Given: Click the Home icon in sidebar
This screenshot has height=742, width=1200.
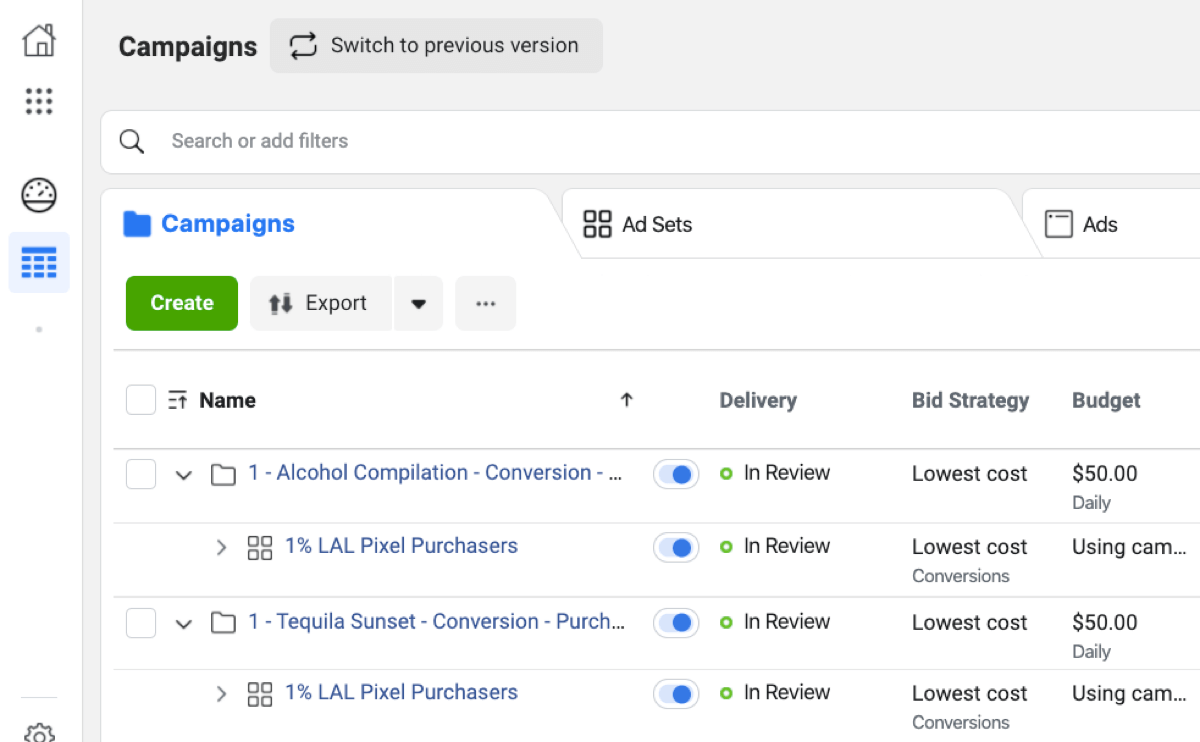Looking at the screenshot, I should (39, 41).
